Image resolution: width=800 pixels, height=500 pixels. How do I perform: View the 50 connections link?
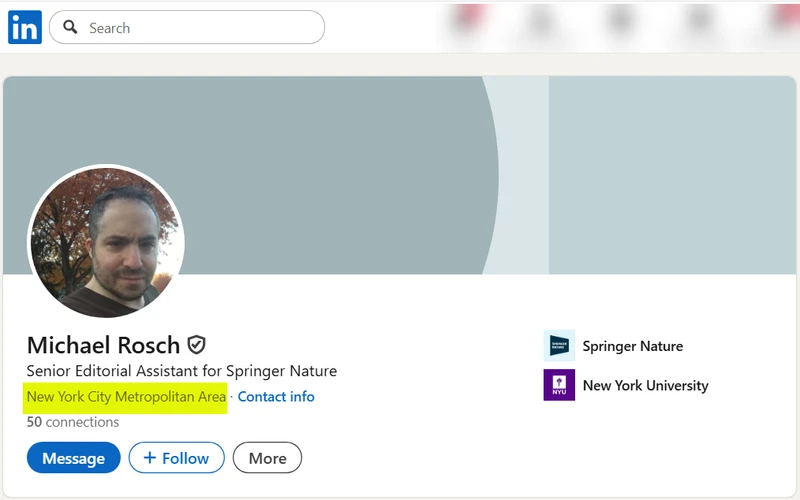[x=73, y=422]
